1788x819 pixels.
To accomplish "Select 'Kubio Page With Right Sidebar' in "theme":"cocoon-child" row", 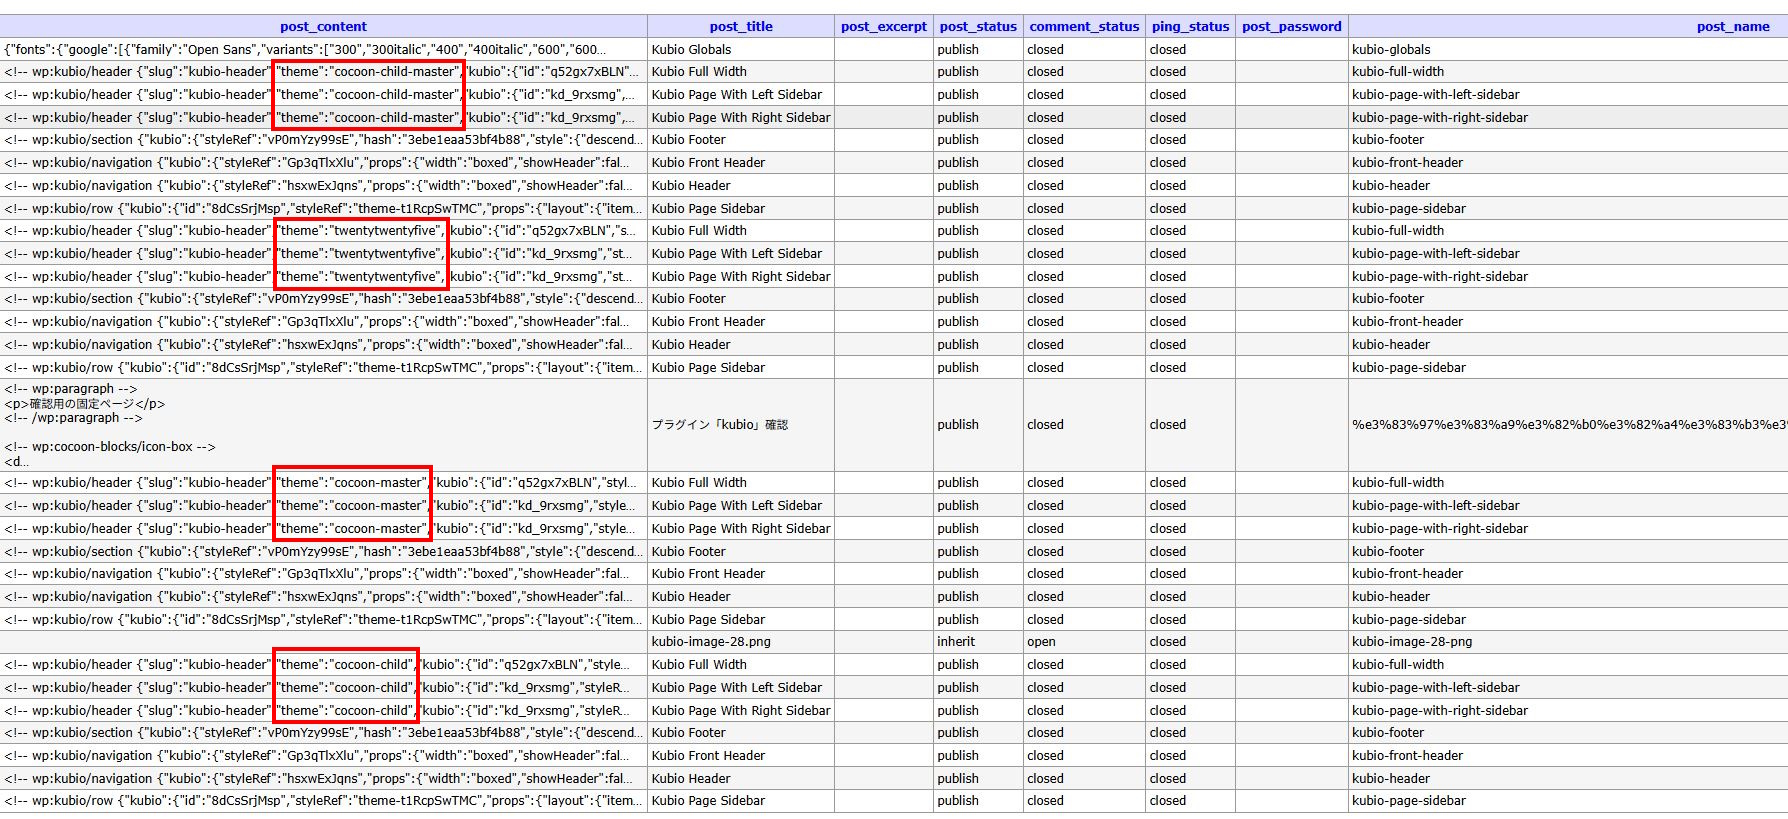I will click(x=741, y=711).
